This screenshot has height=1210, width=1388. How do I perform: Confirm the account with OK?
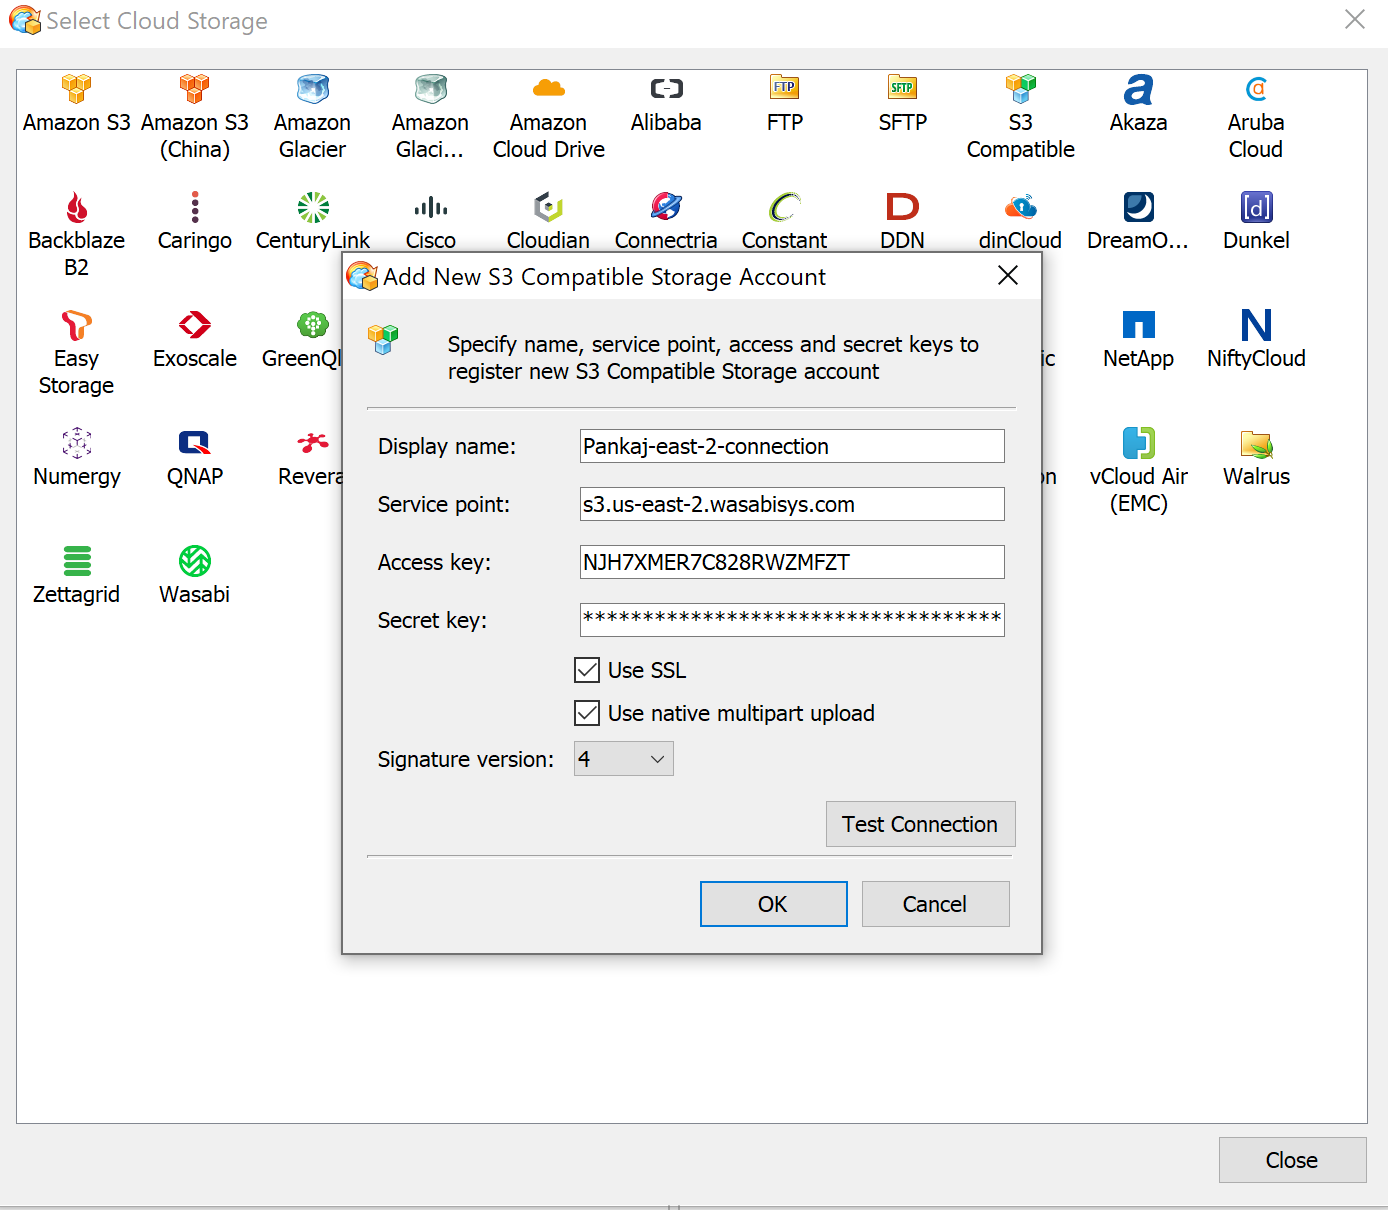click(774, 904)
